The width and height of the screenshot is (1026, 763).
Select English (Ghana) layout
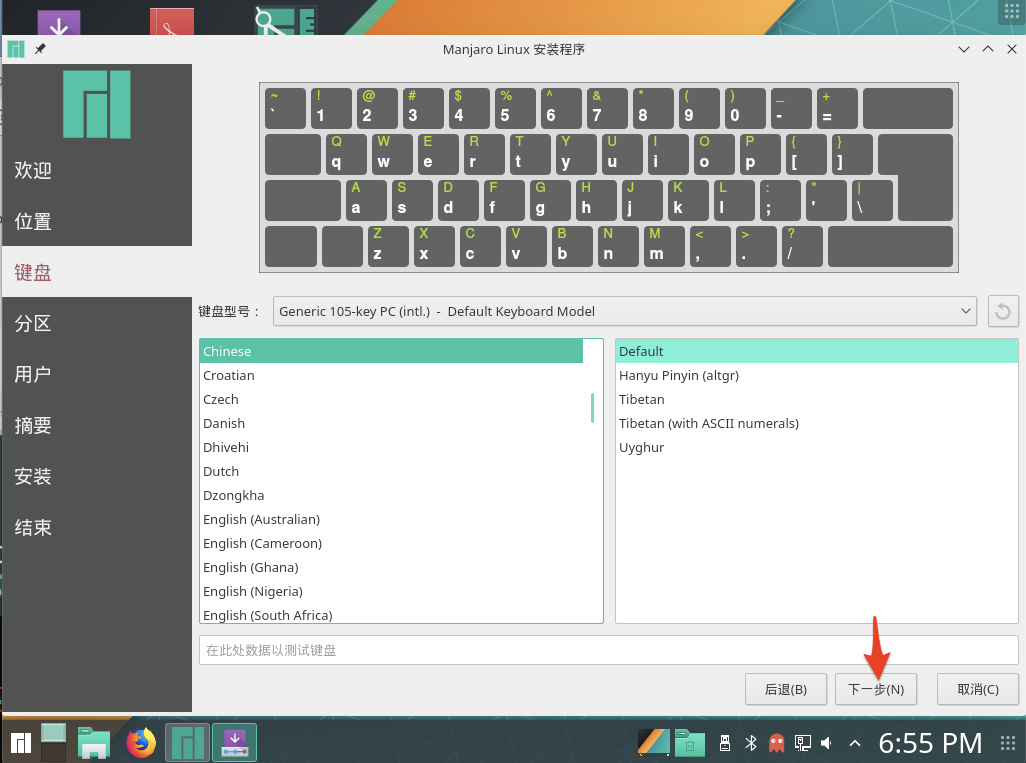391,567
